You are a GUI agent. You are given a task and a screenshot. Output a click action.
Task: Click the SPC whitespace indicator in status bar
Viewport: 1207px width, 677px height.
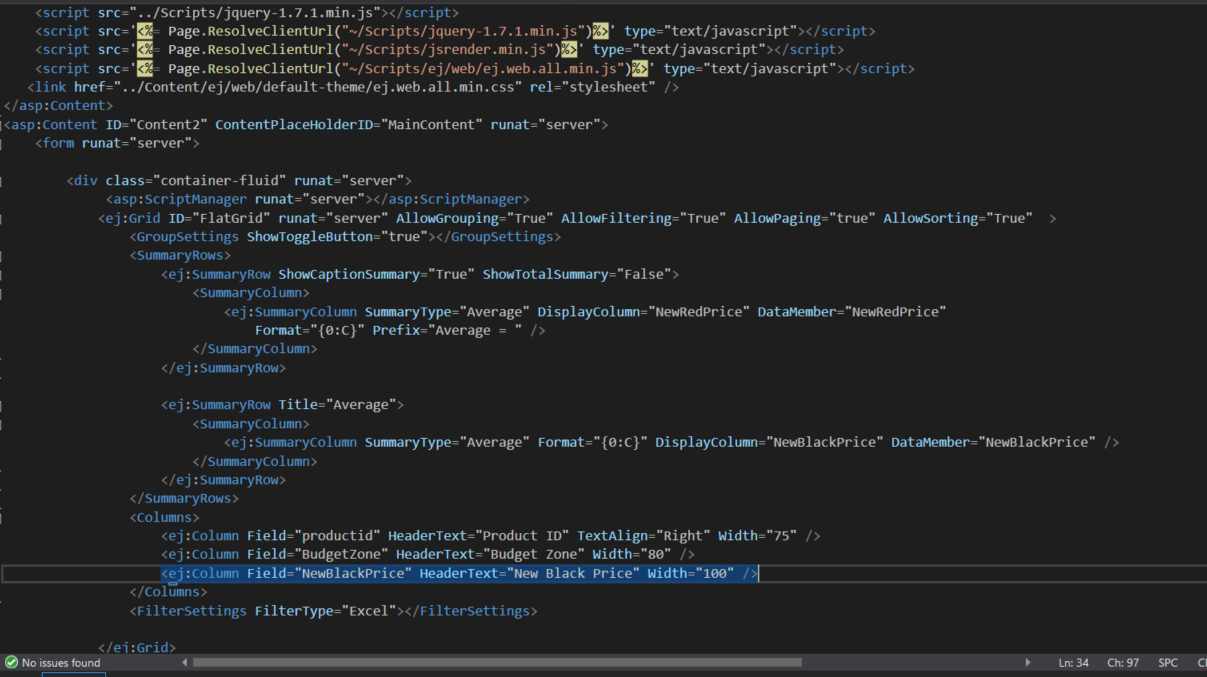(x=1168, y=663)
